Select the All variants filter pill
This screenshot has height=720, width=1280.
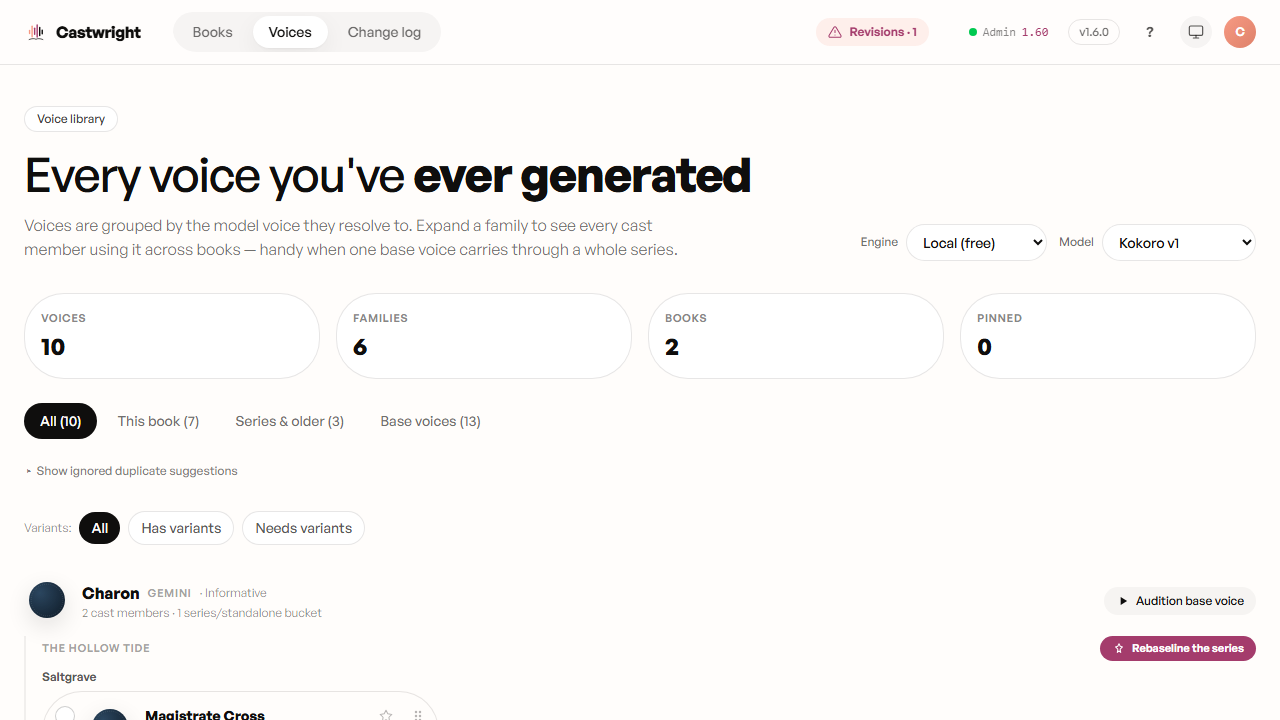(100, 528)
